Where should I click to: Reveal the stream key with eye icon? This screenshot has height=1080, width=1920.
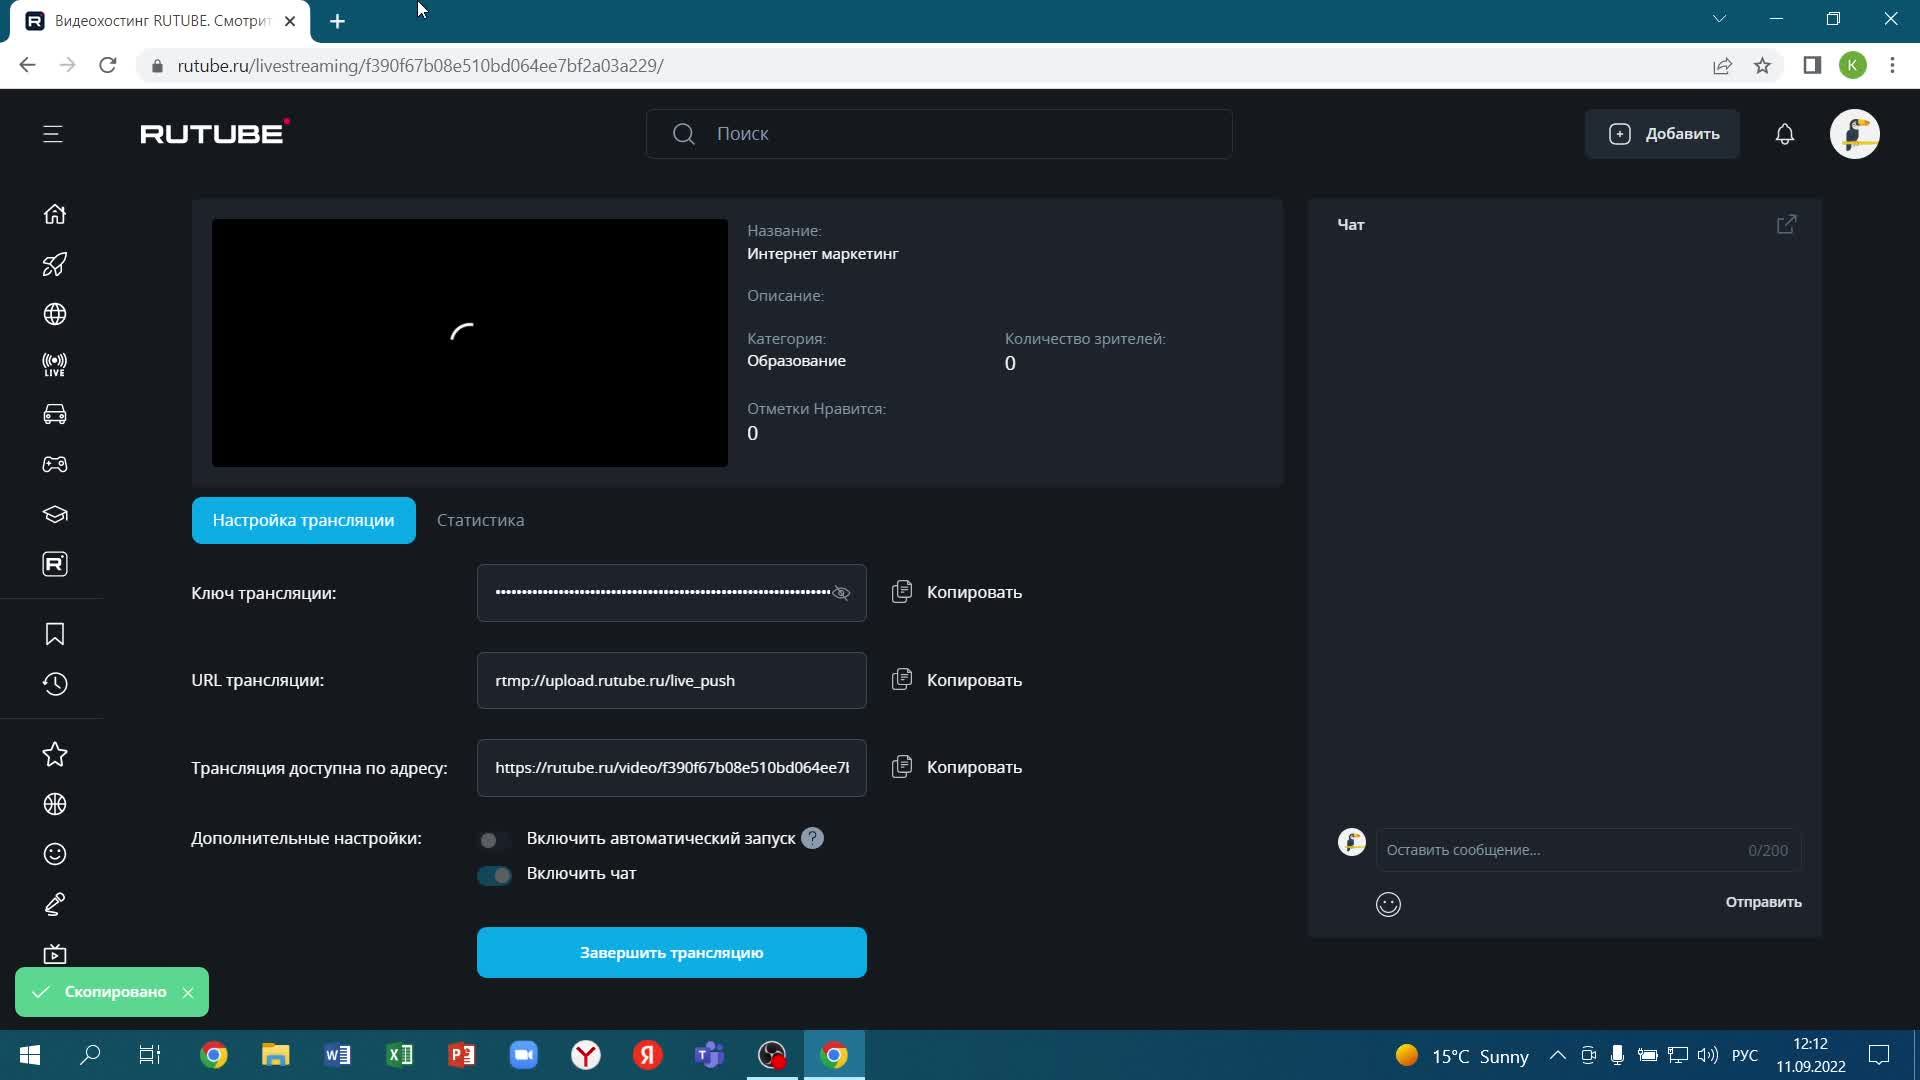click(842, 593)
